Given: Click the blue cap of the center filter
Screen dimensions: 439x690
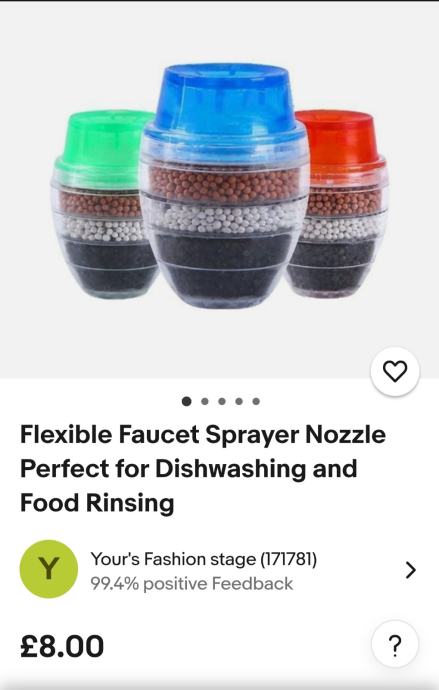Looking at the screenshot, I should 225,101.
